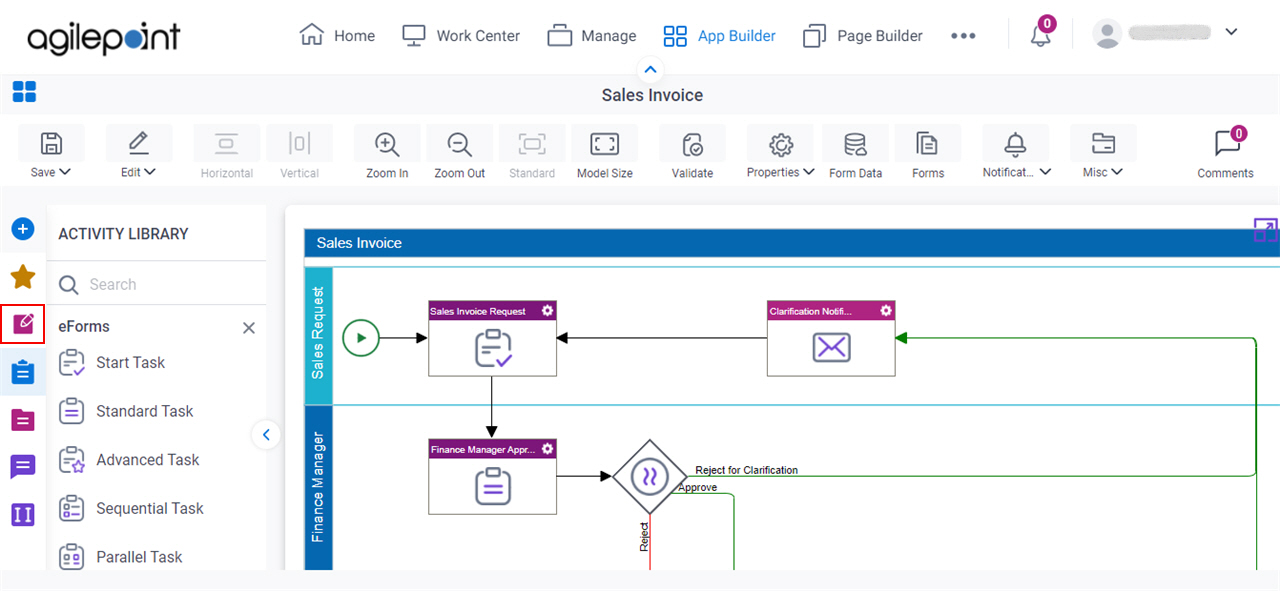
Task: Click the notification bell in header
Action: [x=1041, y=35]
